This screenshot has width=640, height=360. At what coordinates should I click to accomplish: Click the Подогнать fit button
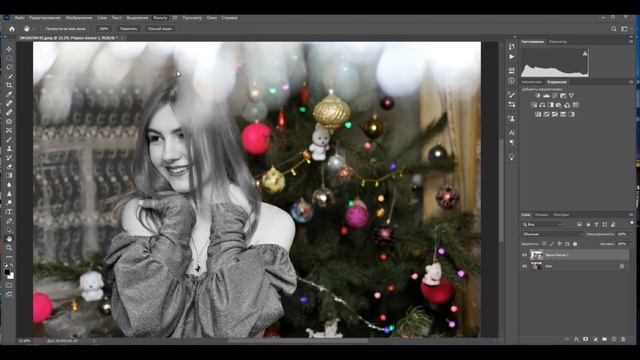pos(129,29)
